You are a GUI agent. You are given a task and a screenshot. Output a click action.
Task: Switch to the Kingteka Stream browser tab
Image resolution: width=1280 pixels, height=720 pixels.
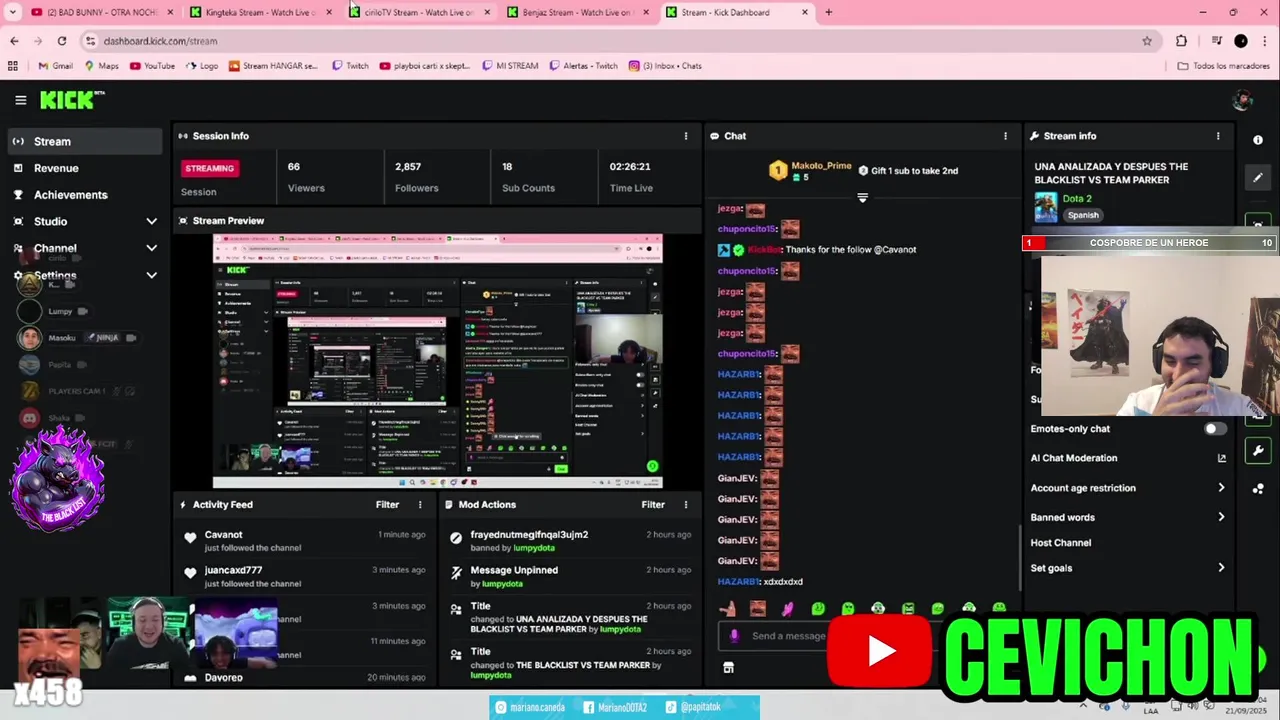[x=260, y=12]
